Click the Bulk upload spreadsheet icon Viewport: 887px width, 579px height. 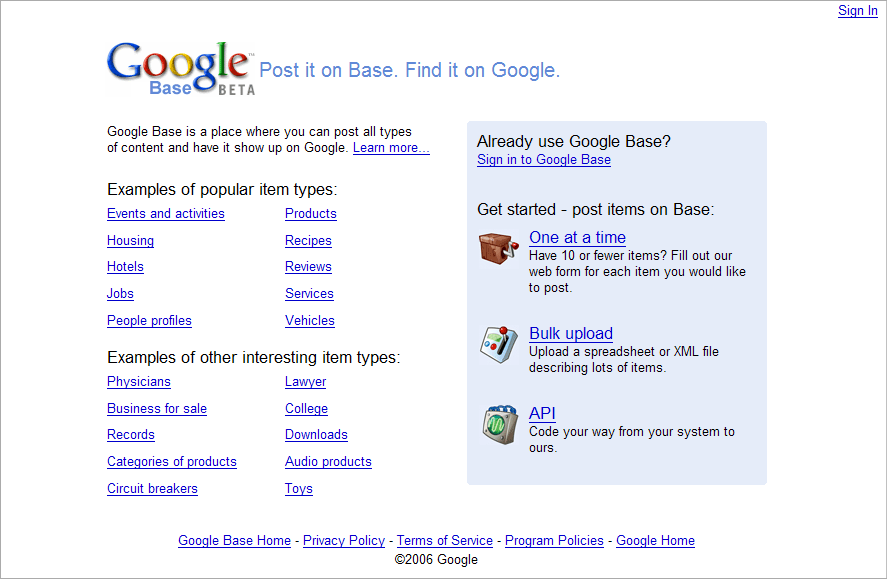(x=498, y=344)
